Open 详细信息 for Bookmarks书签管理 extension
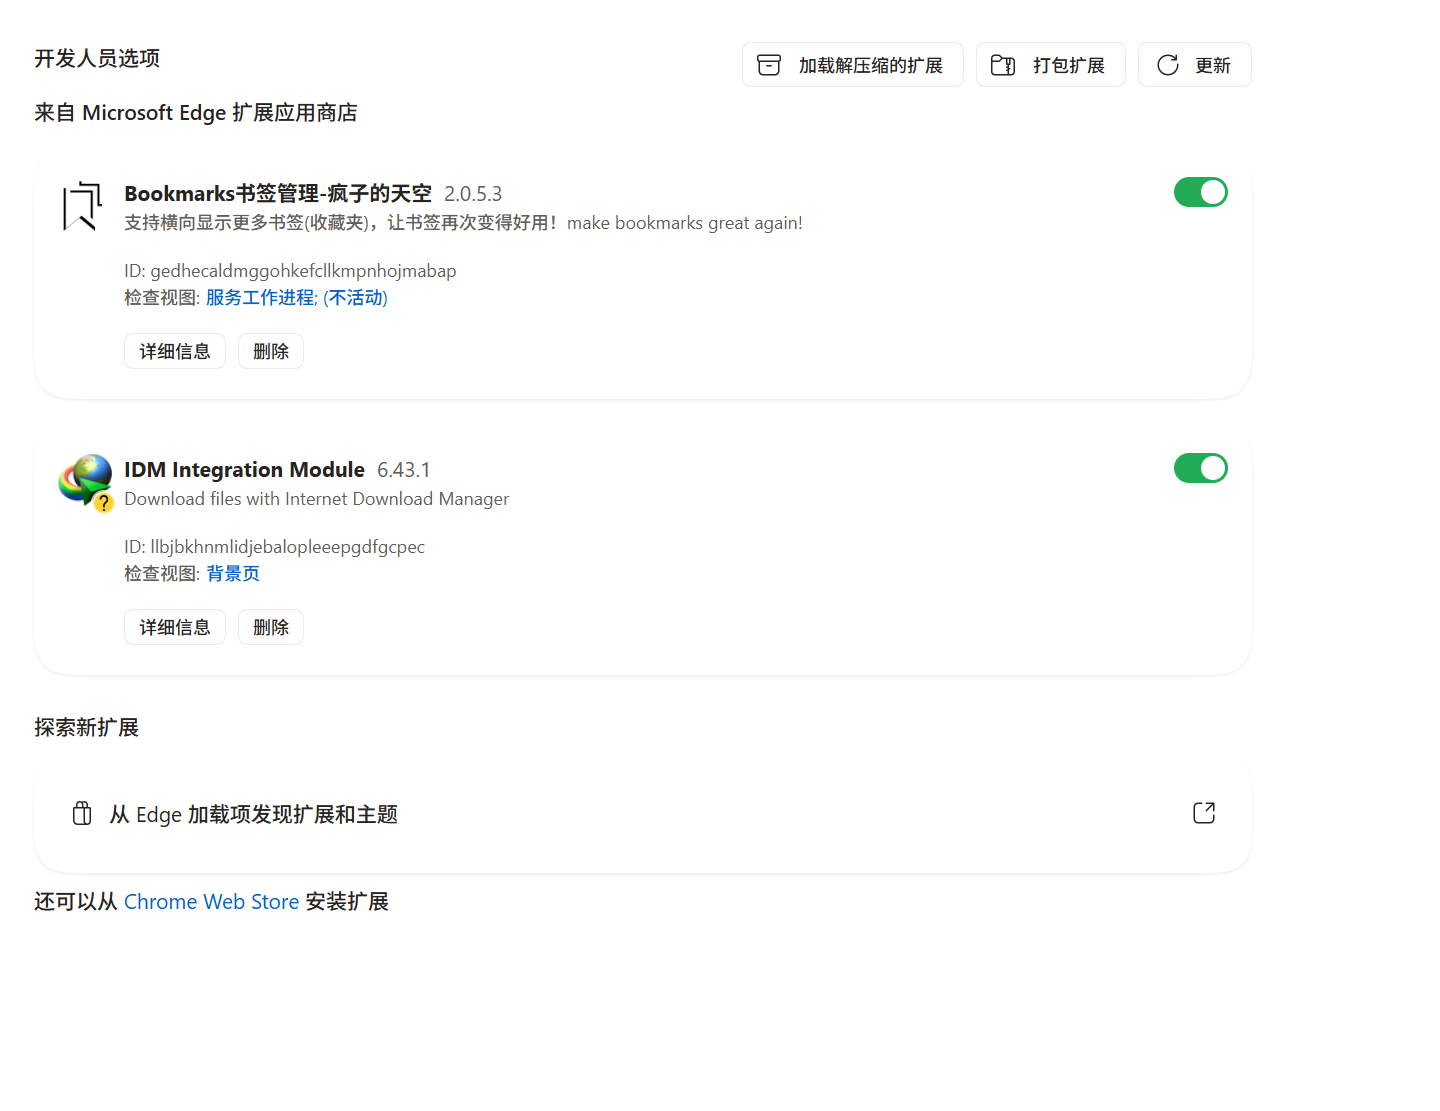 pyautogui.click(x=175, y=351)
